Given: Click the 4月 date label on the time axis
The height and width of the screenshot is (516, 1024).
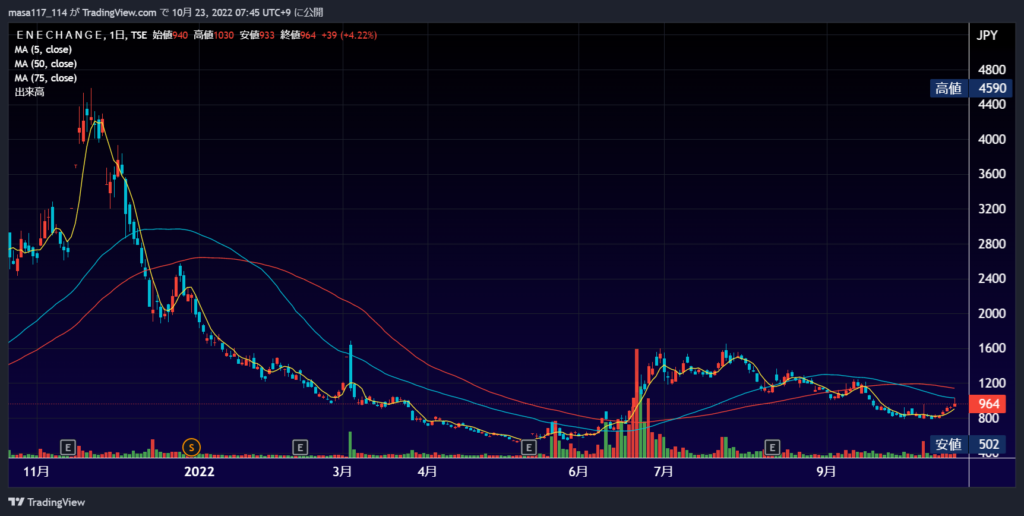Looking at the screenshot, I should click(x=427, y=472).
